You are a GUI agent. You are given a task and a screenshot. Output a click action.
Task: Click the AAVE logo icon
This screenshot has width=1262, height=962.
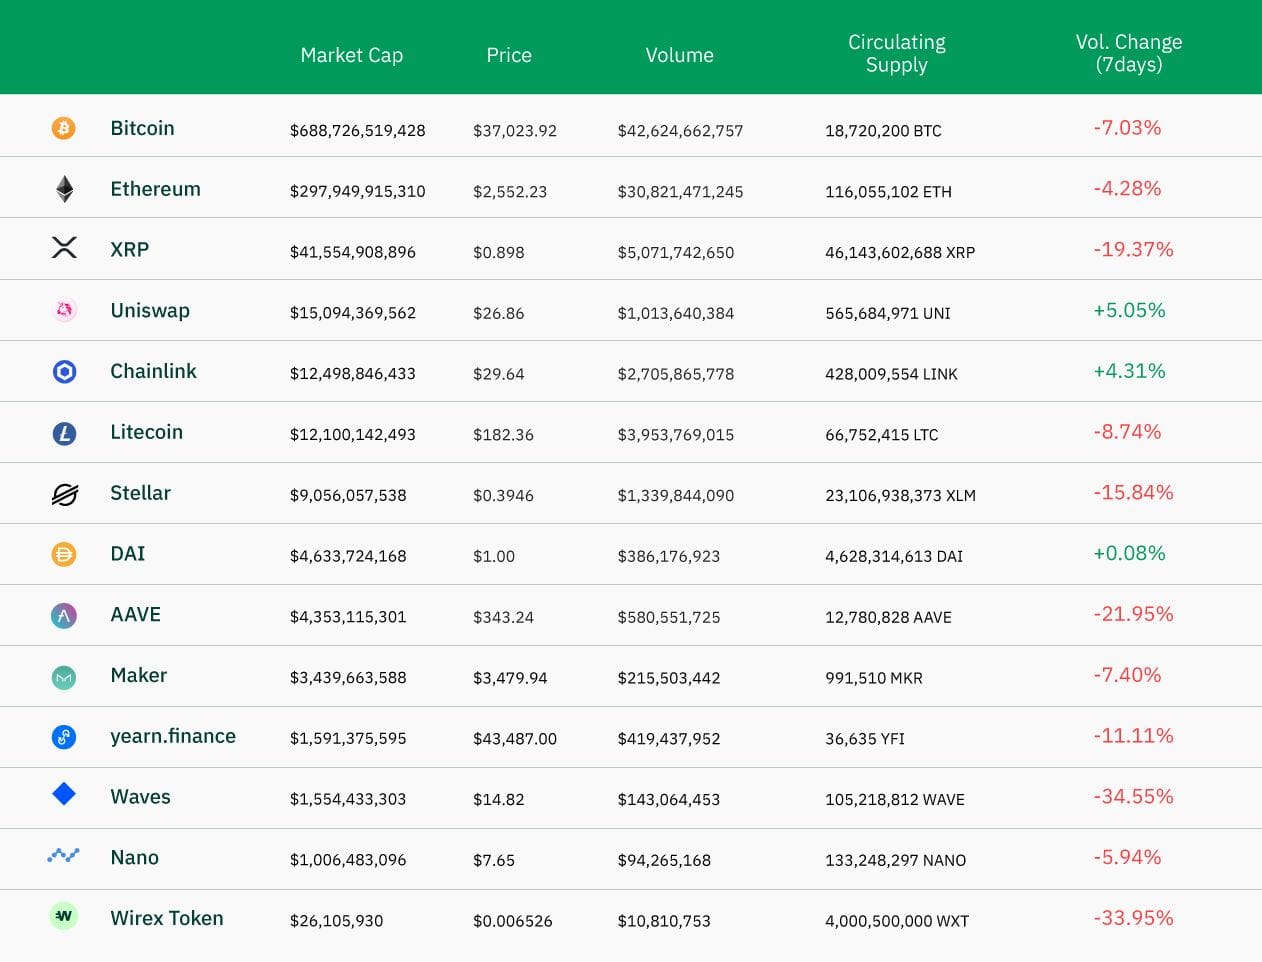tap(64, 615)
